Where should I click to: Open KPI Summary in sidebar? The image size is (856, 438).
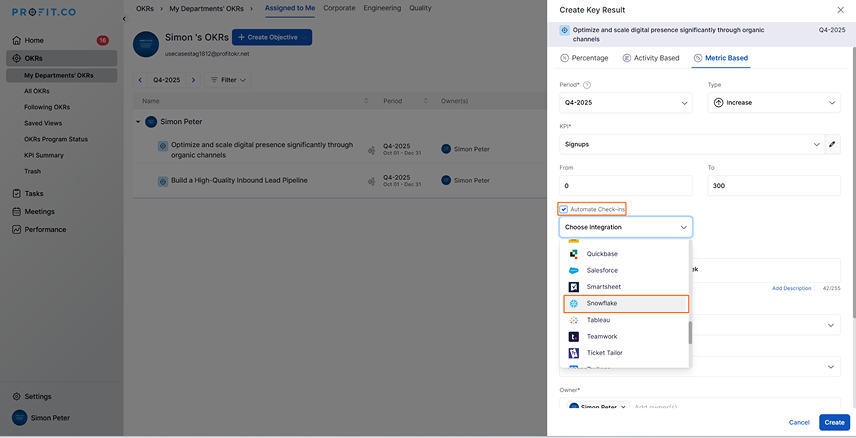(x=44, y=155)
